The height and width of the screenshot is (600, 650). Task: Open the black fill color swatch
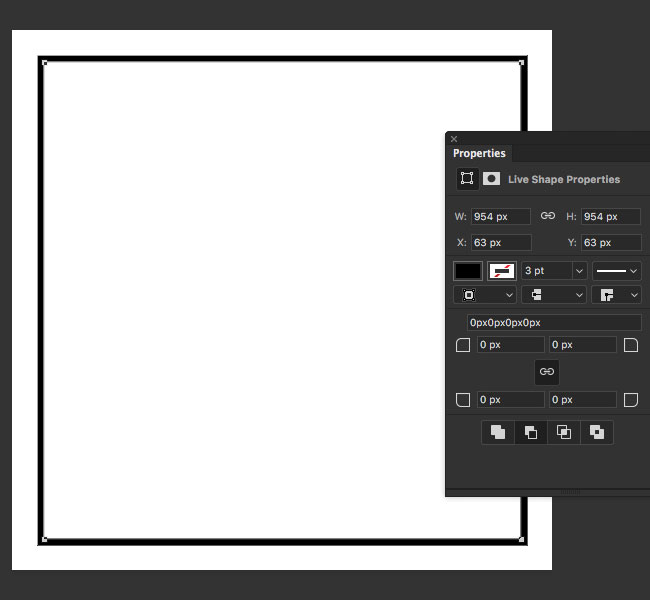pos(468,271)
